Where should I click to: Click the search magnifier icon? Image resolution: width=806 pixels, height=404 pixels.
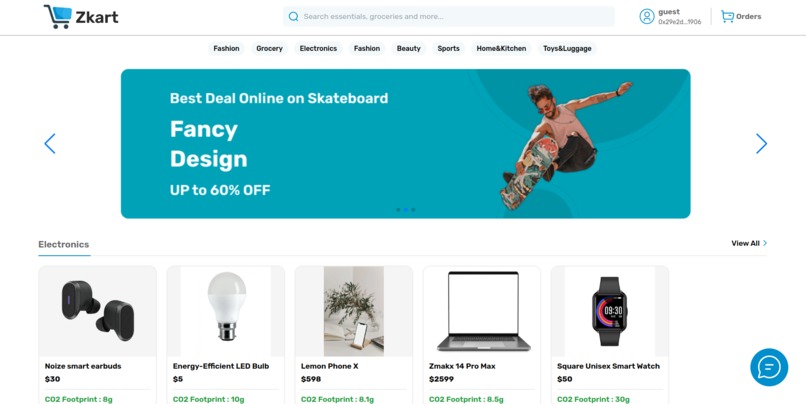click(x=294, y=16)
